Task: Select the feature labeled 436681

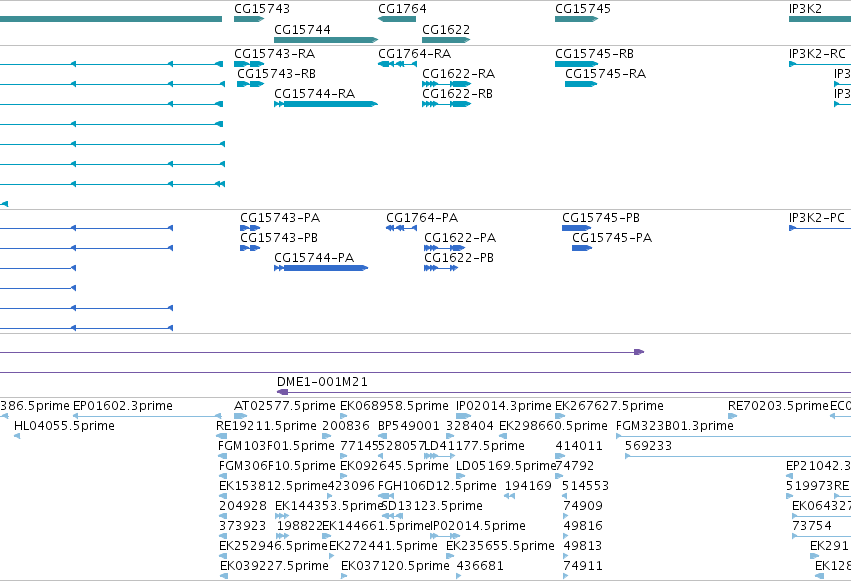Action: [x=459, y=577]
